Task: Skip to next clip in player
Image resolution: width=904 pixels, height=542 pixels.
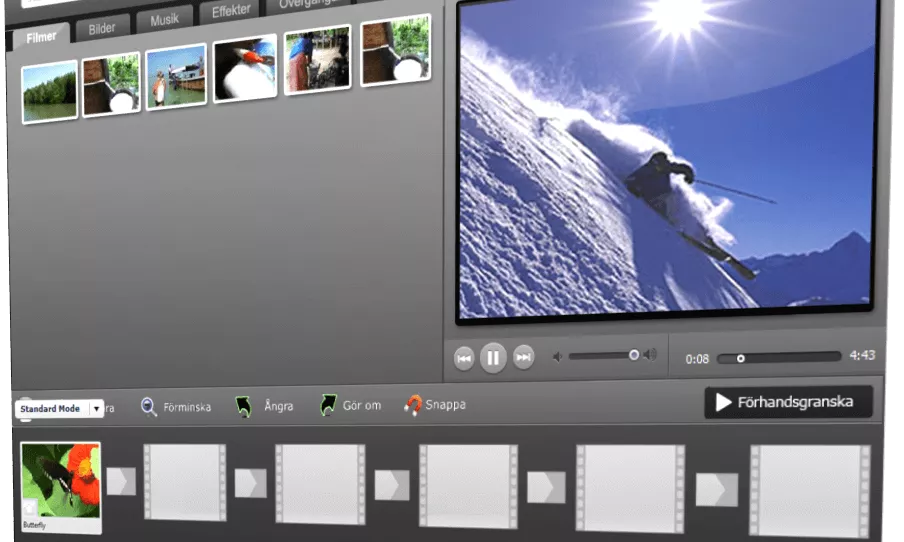Action: click(523, 357)
